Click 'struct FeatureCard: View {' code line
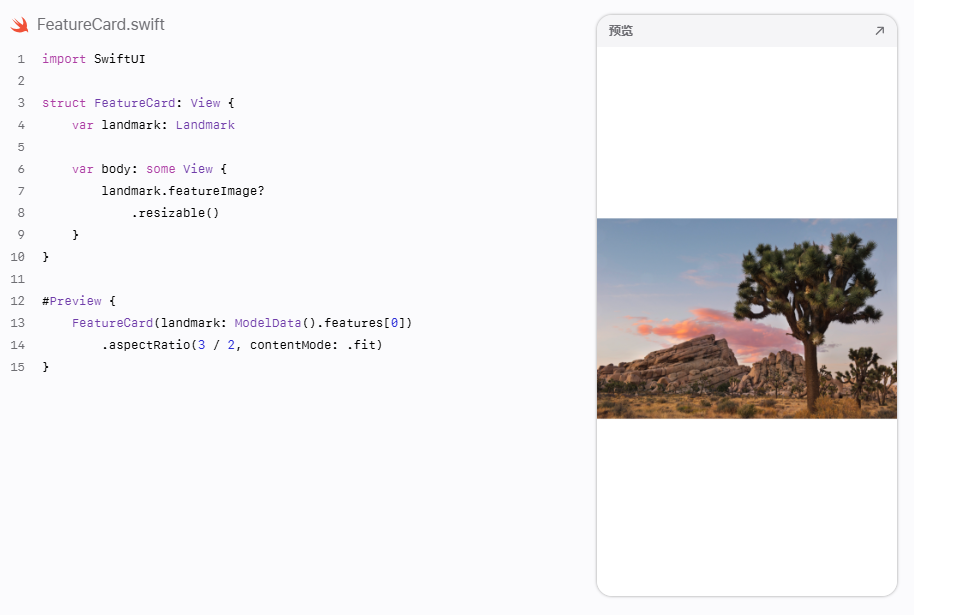This screenshot has height=615, width=965. pyautogui.click(x=138, y=103)
